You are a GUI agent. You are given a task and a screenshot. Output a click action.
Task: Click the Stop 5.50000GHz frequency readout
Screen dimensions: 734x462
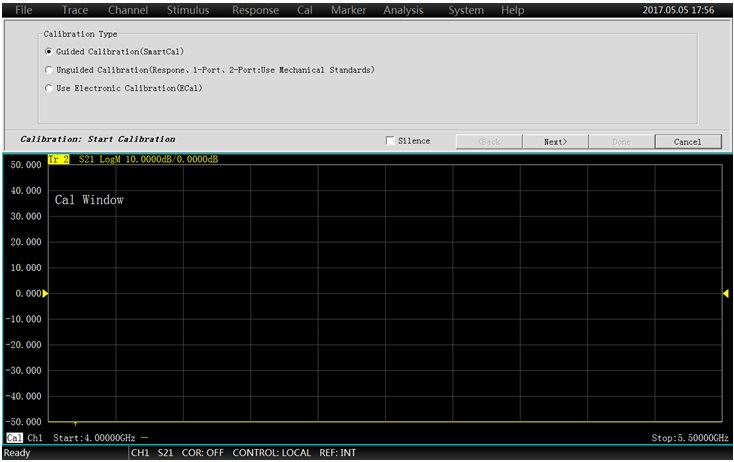click(691, 438)
